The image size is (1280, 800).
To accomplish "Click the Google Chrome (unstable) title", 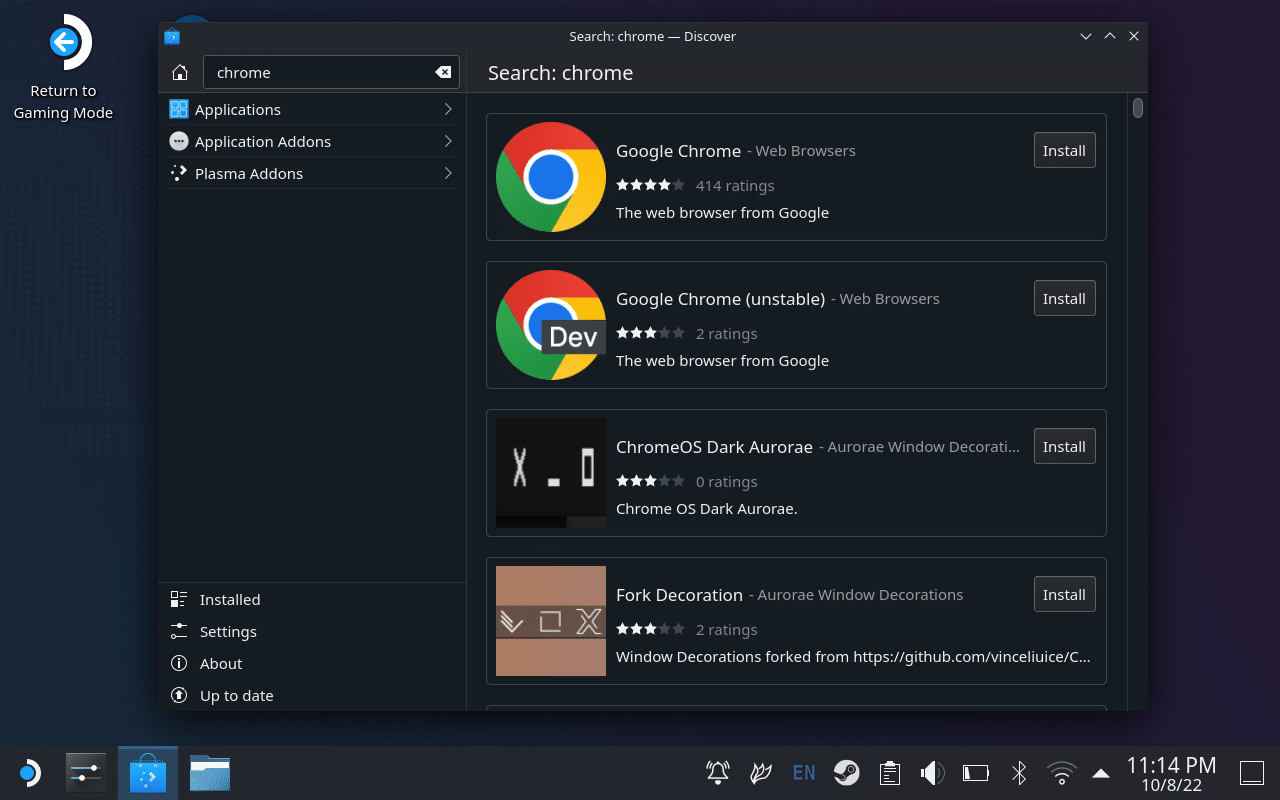I will pos(720,299).
